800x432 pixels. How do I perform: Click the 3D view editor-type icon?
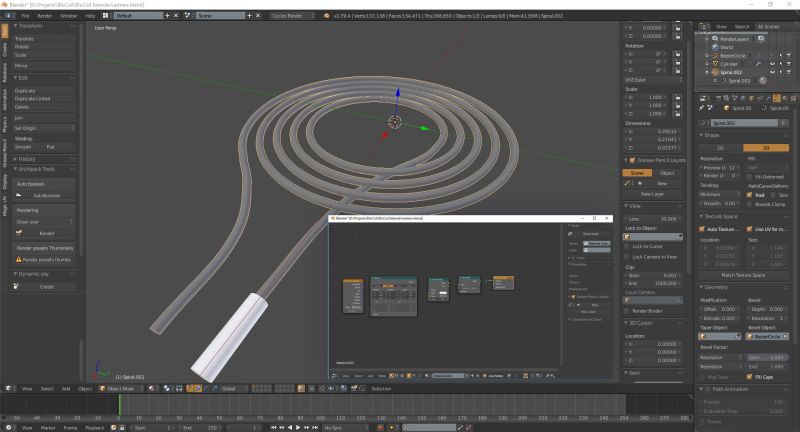point(9,389)
